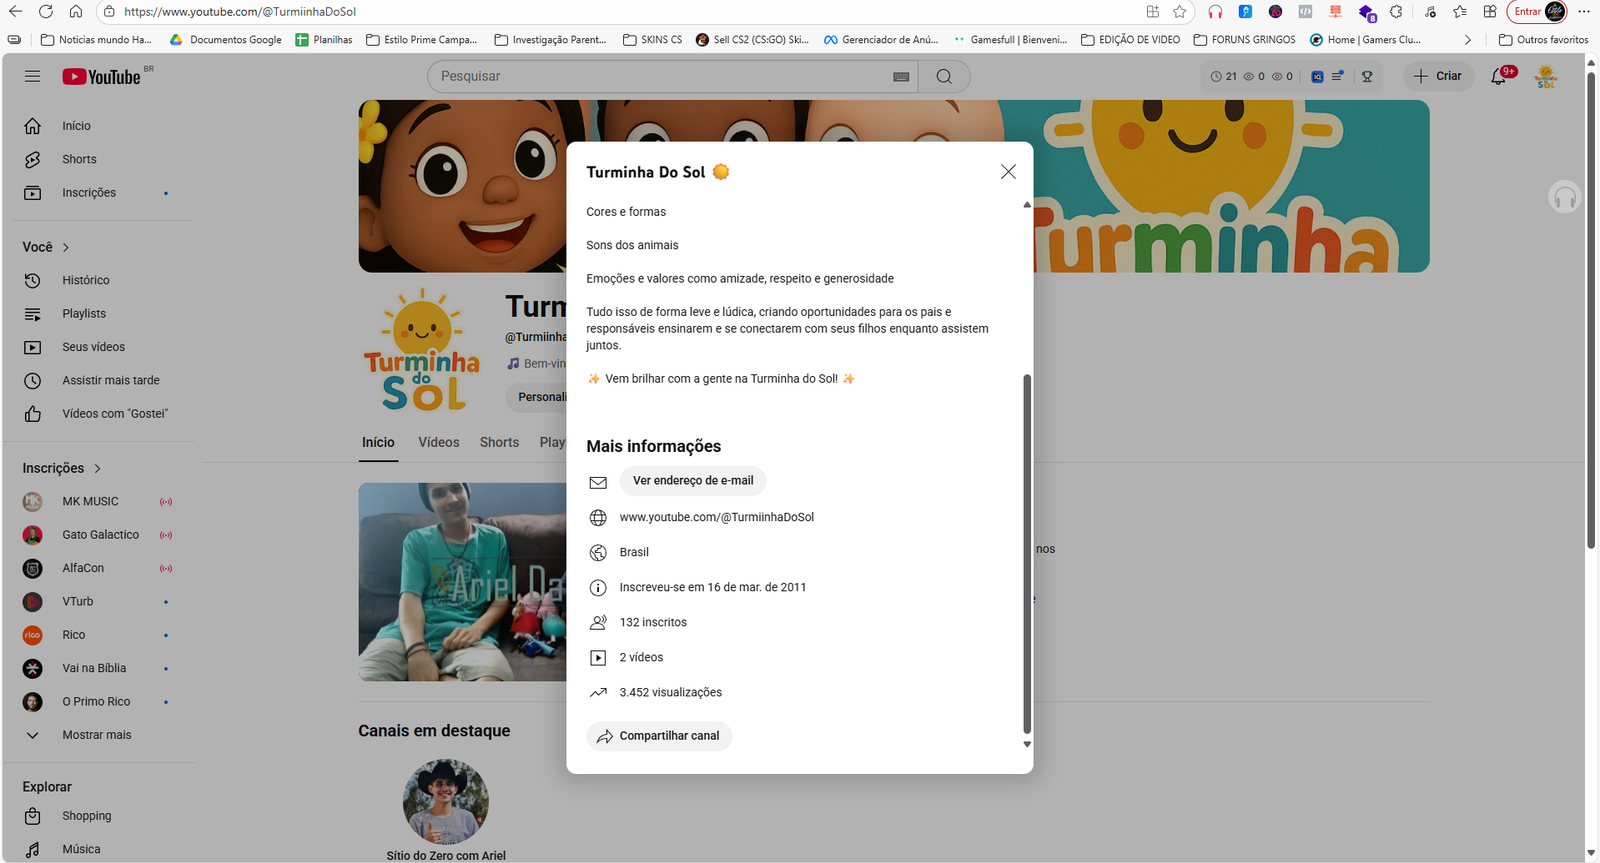The image size is (1600, 863).
Task: Open the notifications bell
Action: click(x=1498, y=76)
